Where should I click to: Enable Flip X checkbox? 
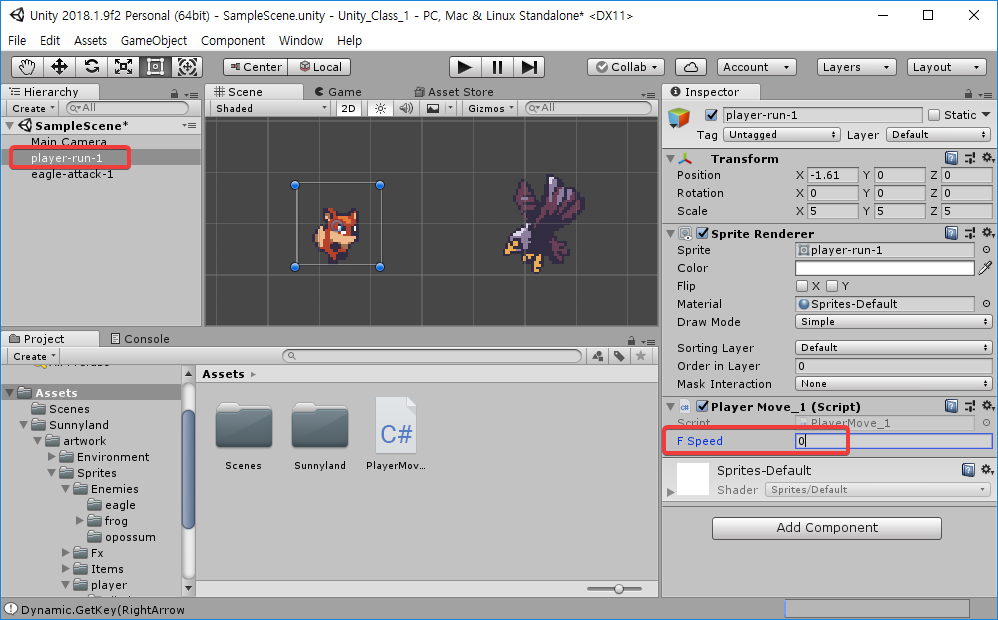[x=802, y=286]
